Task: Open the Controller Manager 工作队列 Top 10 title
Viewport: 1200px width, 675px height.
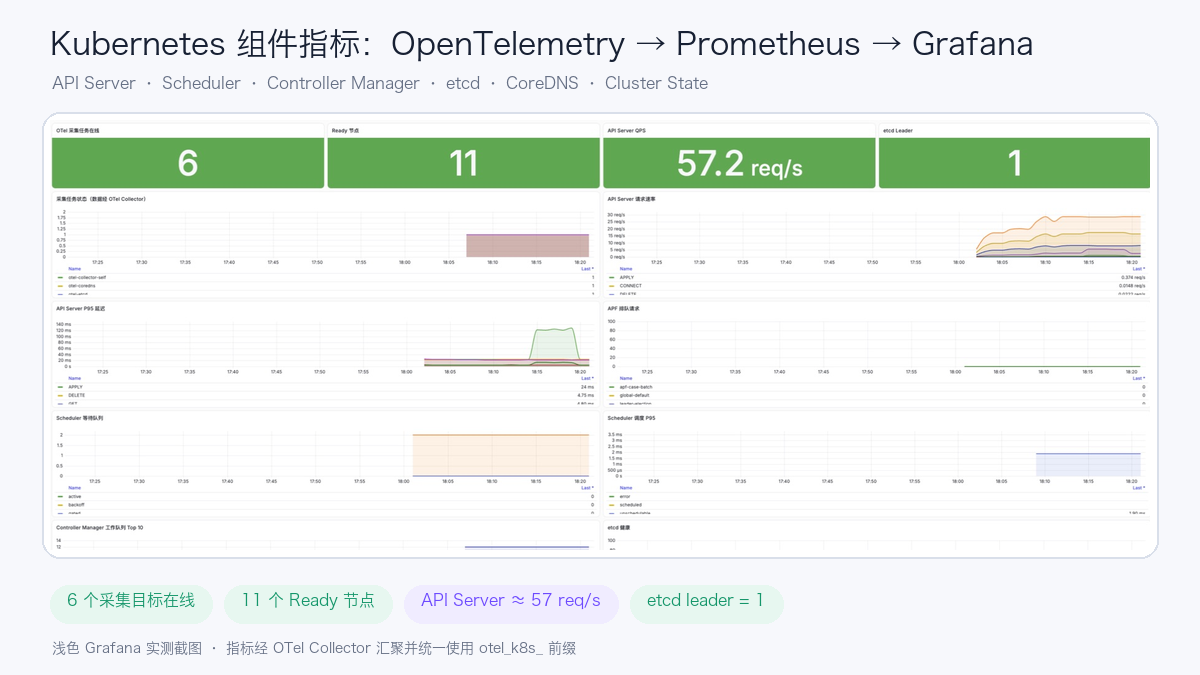Action: click(x=99, y=527)
